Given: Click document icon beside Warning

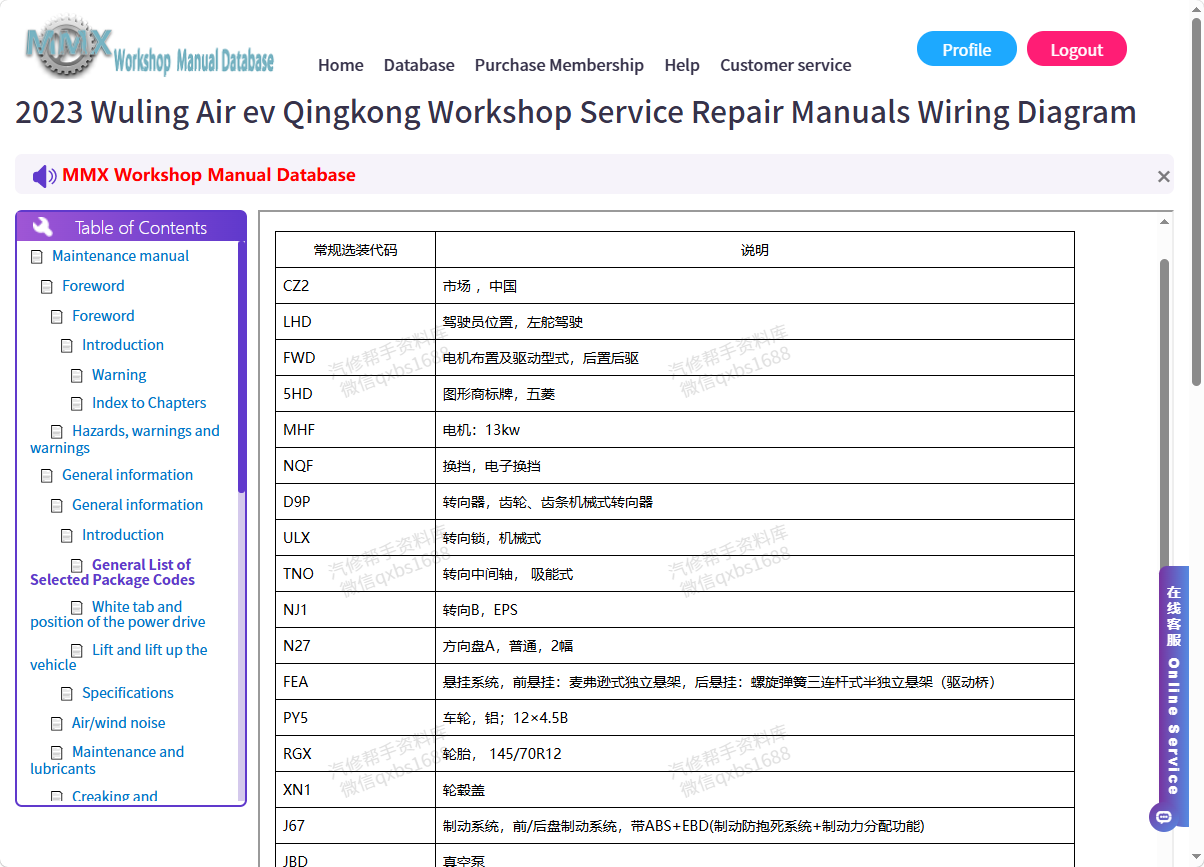Looking at the screenshot, I should click(77, 376).
